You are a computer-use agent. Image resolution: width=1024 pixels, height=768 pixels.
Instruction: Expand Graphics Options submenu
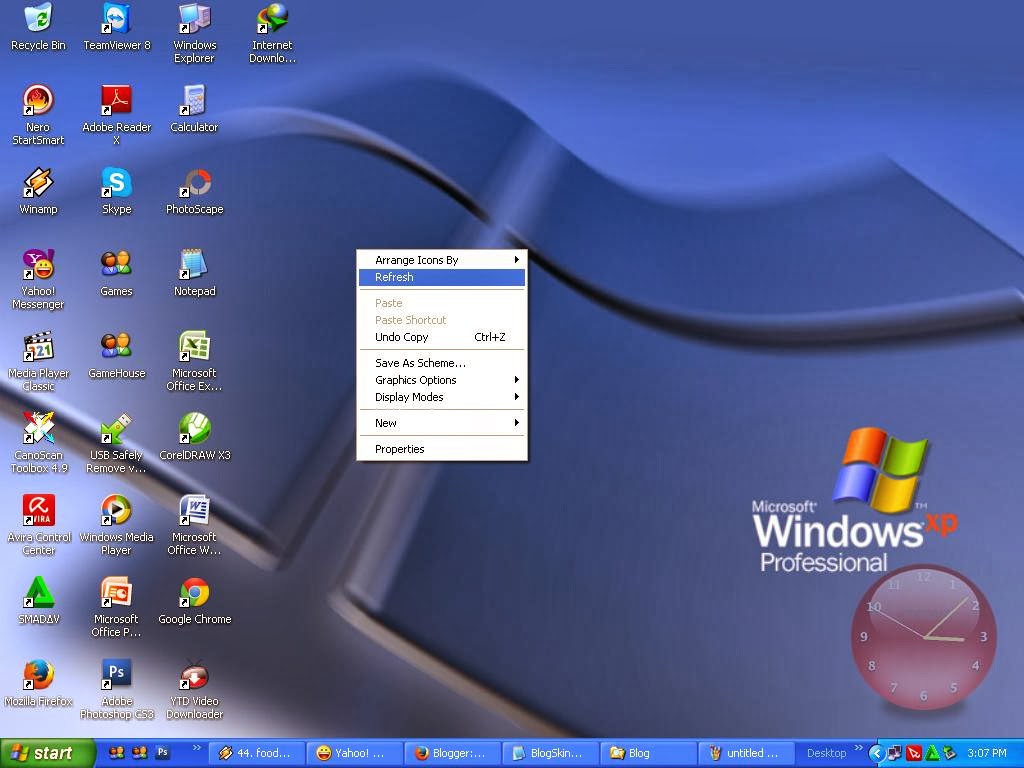pos(442,380)
